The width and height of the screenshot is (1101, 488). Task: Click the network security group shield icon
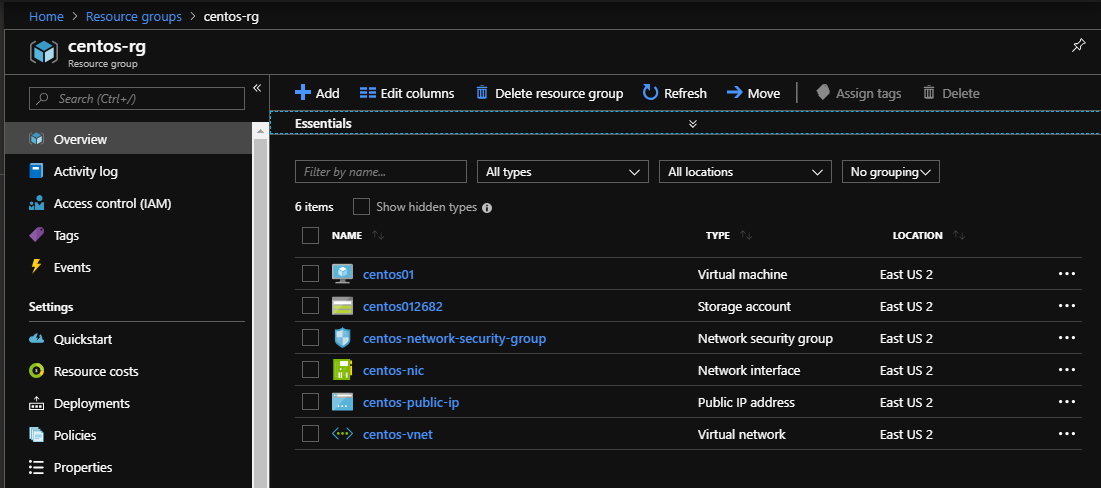tap(342, 338)
